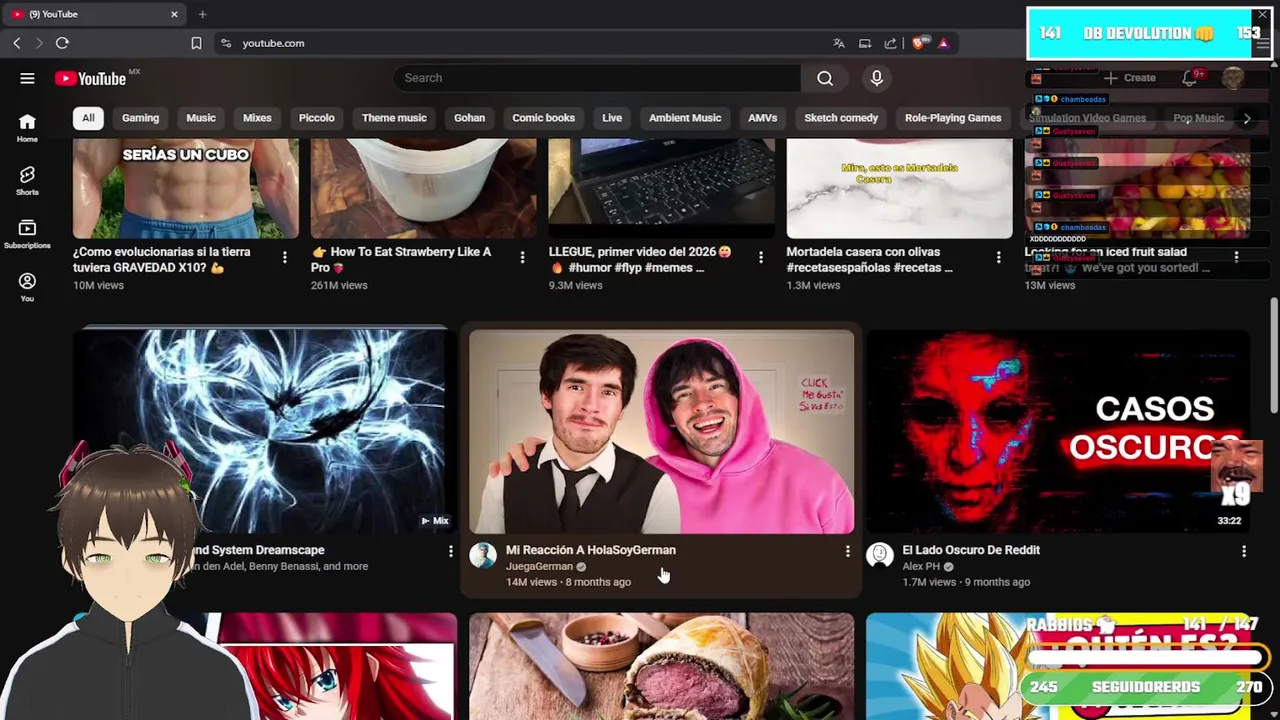This screenshot has width=1280, height=720.
Task: Open Alex PH channel link
Action: click(x=921, y=566)
